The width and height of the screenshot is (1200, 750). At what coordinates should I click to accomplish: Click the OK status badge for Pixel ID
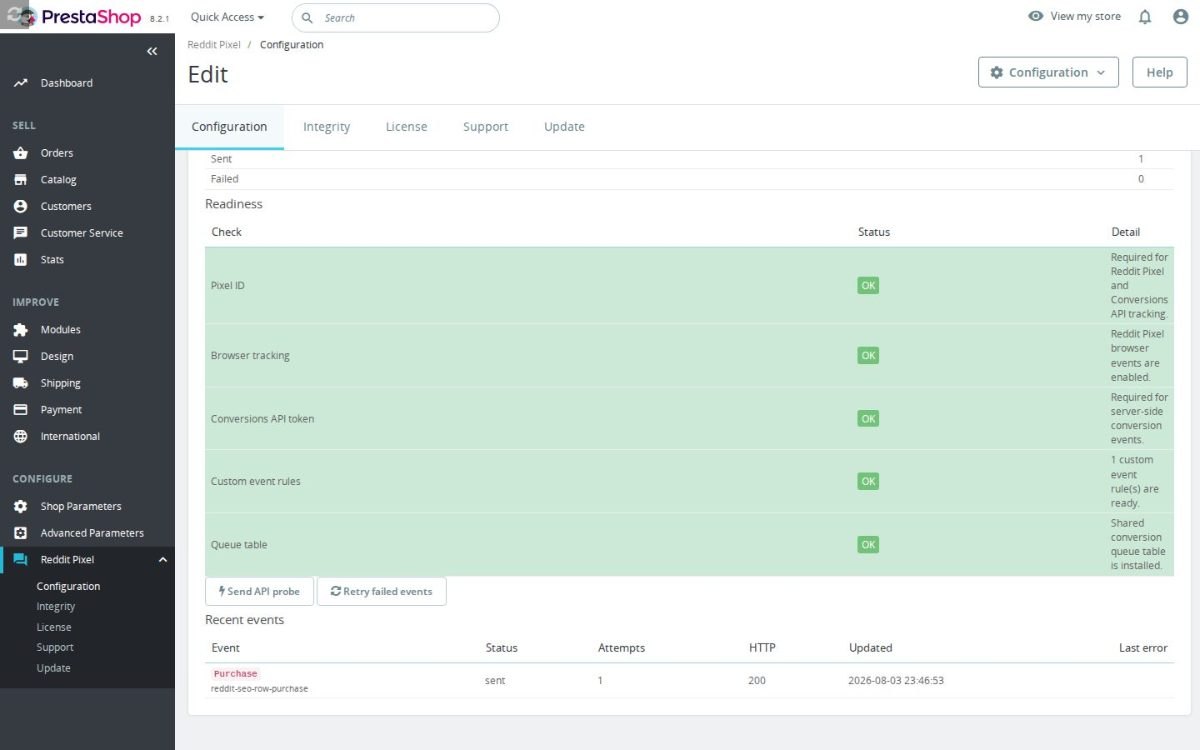click(868, 285)
